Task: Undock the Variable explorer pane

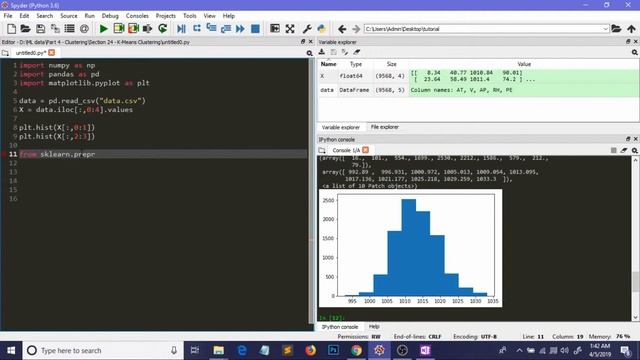Action: [628, 42]
